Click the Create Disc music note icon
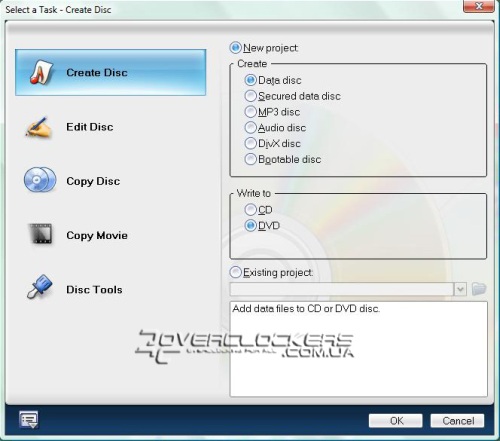500x441 pixels. point(42,72)
